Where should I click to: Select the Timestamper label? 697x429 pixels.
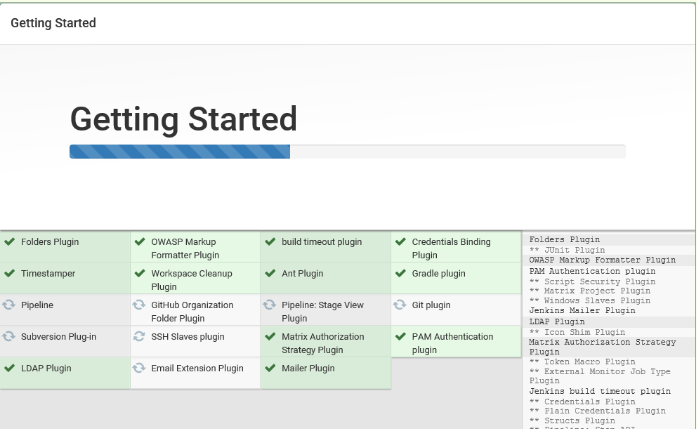coord(48,273)
